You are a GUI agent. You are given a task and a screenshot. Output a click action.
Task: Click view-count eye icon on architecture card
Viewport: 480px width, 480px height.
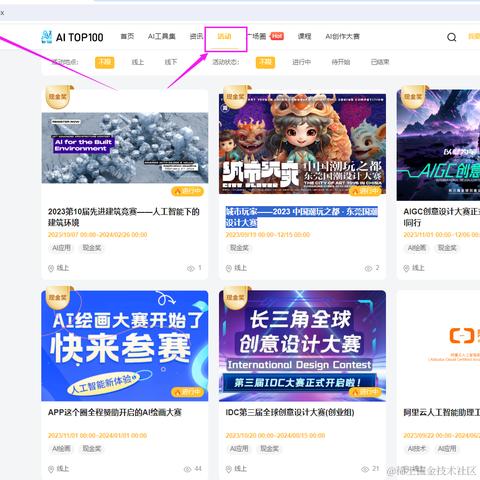click(x=191, y=268)
